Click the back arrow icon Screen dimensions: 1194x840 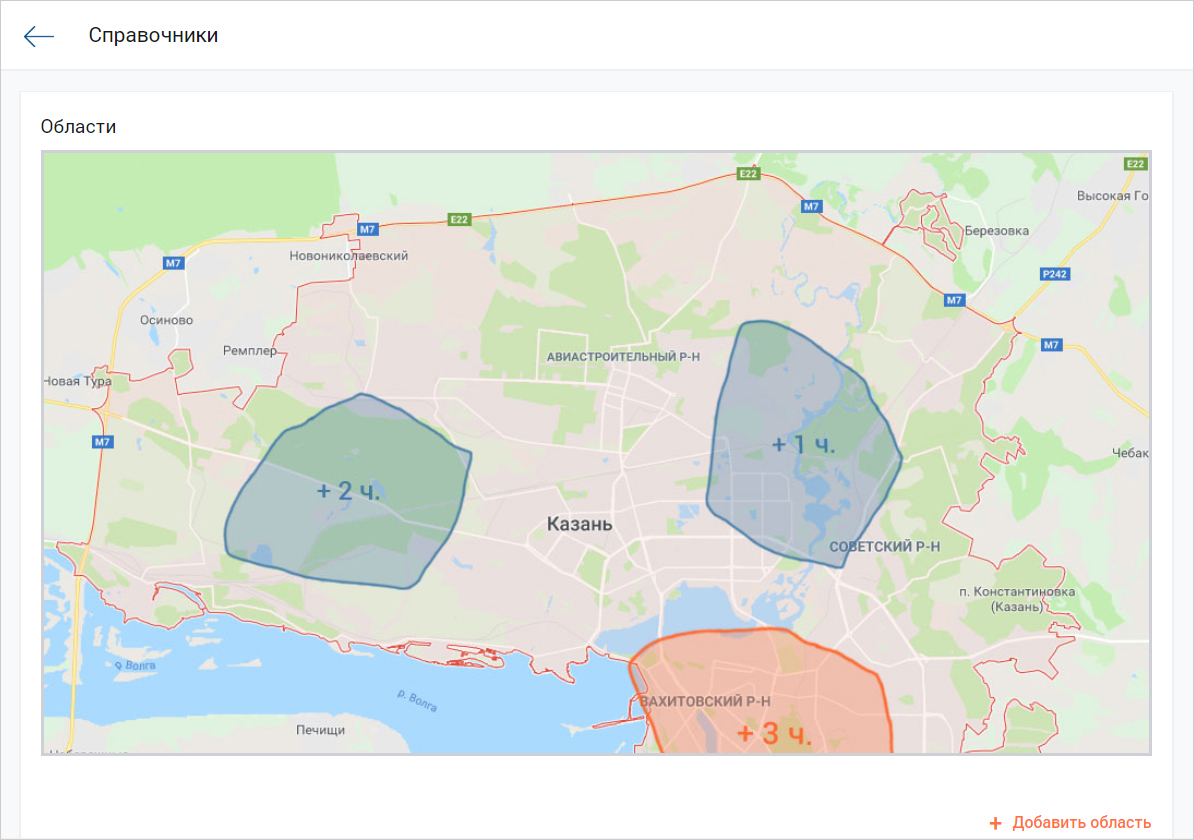point(39,36)
